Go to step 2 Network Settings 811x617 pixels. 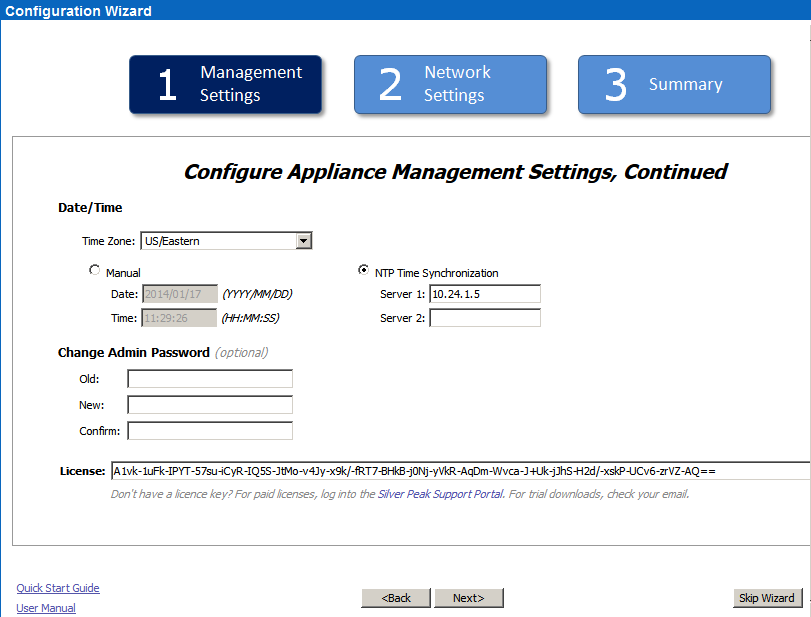(x=450, y=84)
